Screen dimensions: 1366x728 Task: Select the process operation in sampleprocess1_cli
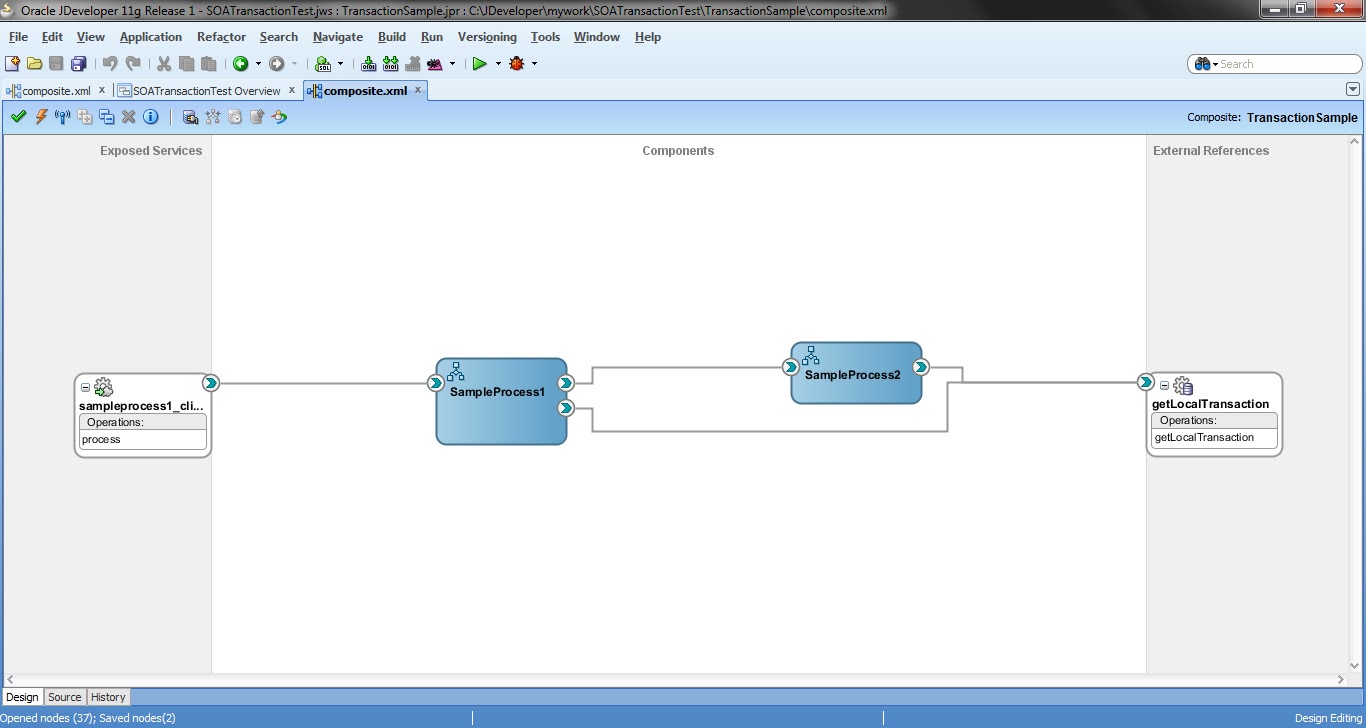(101, 439)
